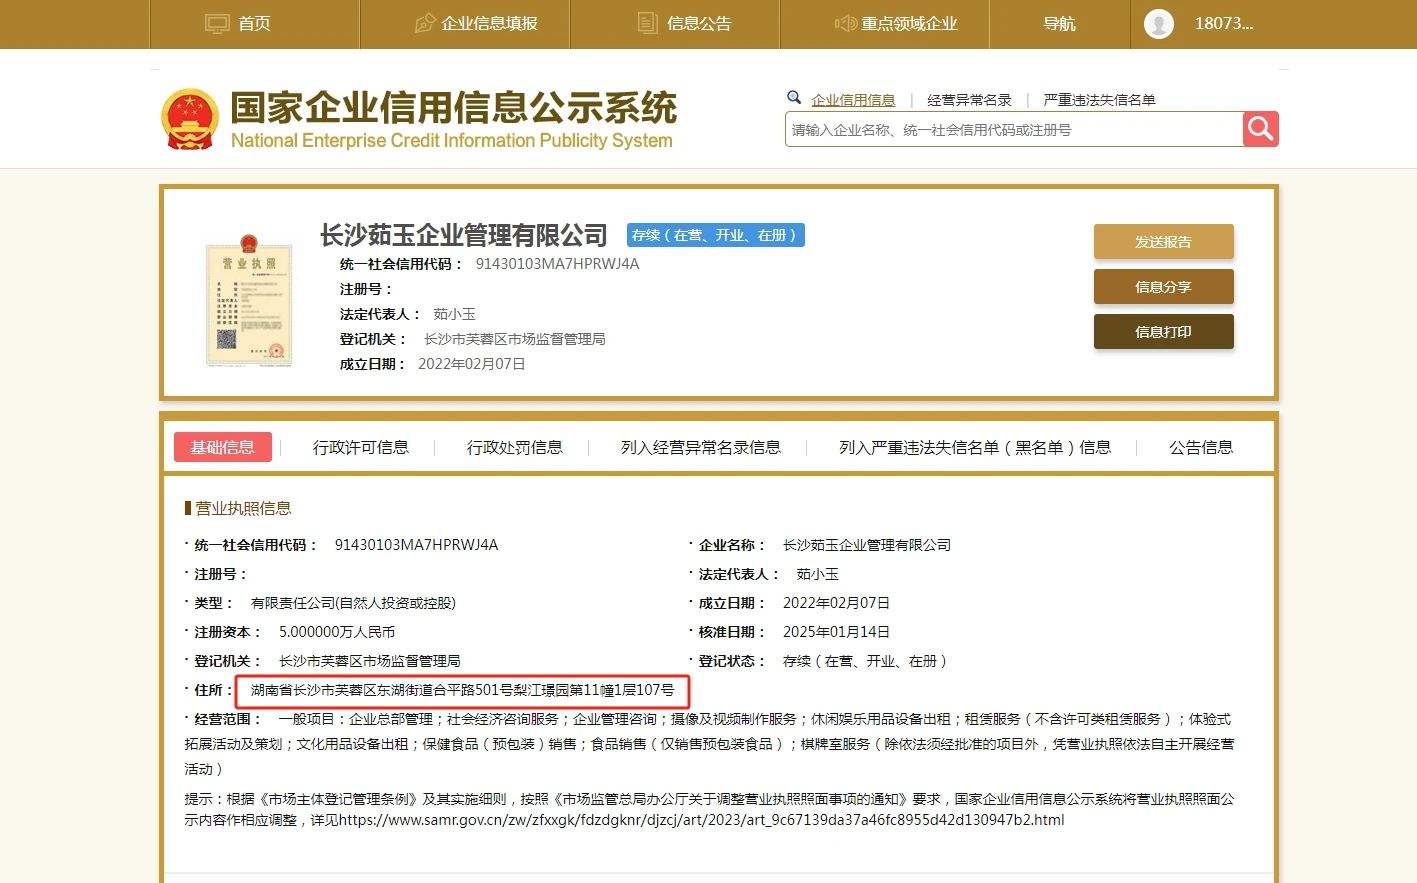Click the small magnifier beside 企业信用信息

pos(794,98)
